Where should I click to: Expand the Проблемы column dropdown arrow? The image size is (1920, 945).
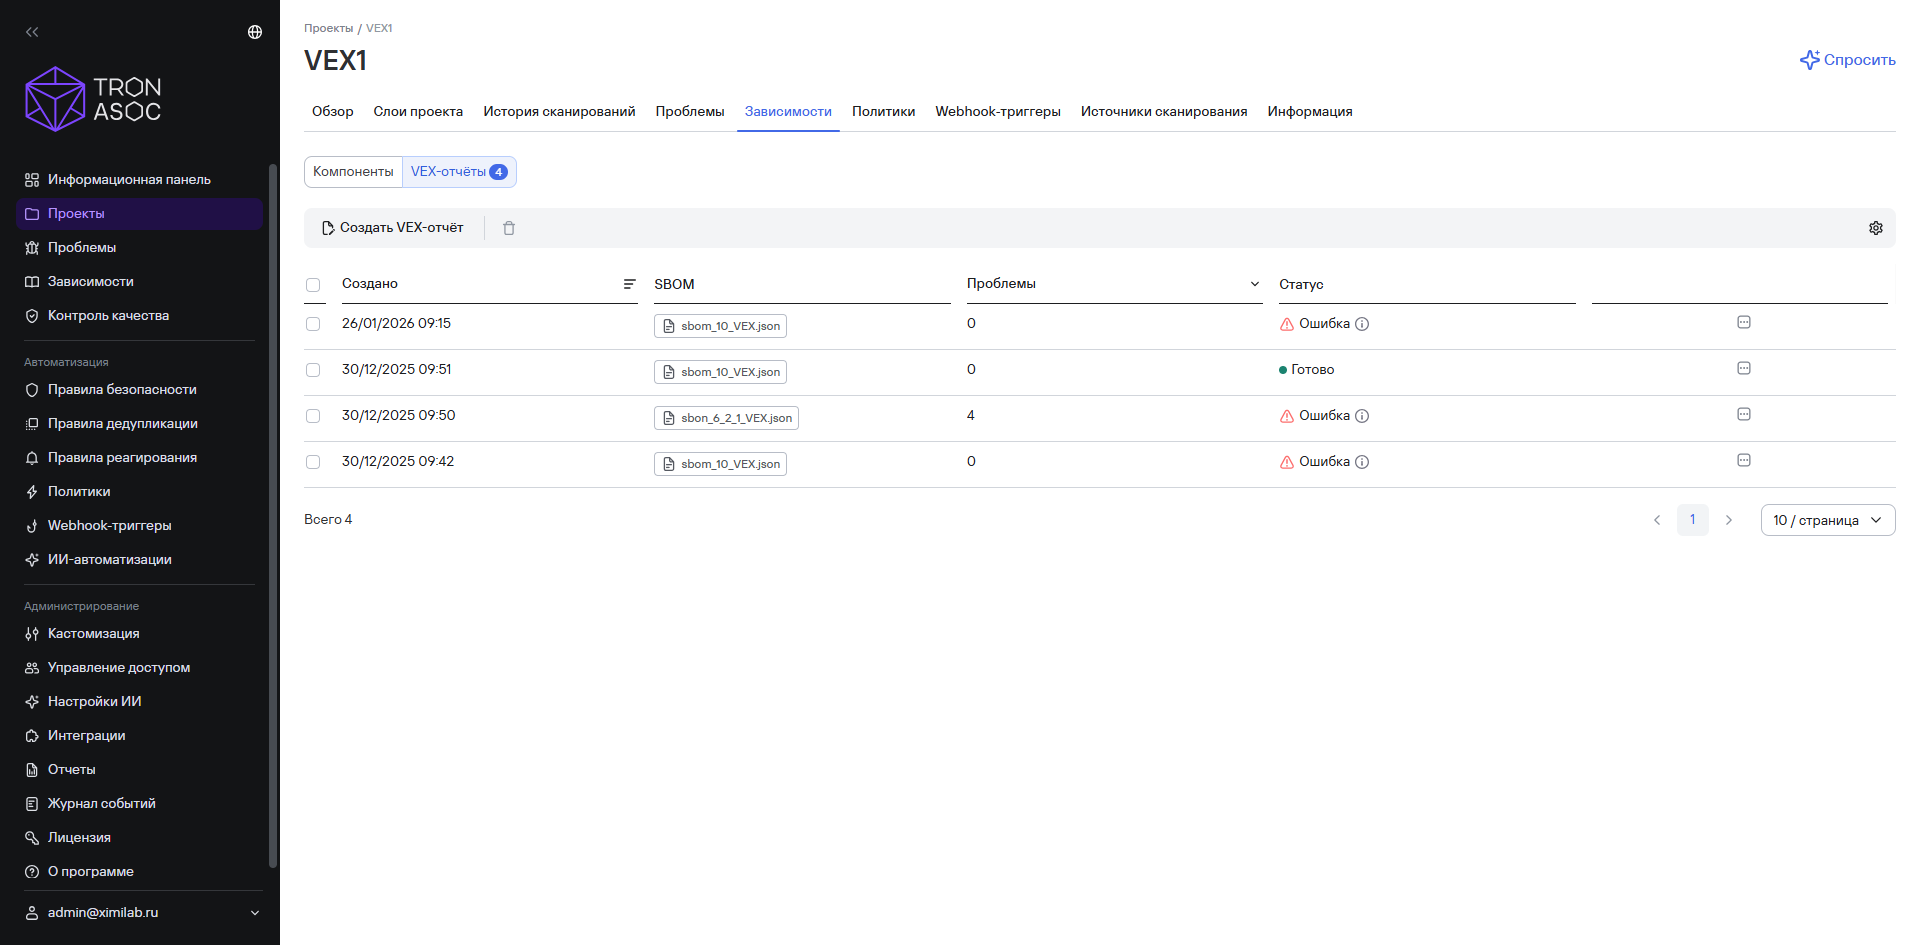[x=1255, y=284]
